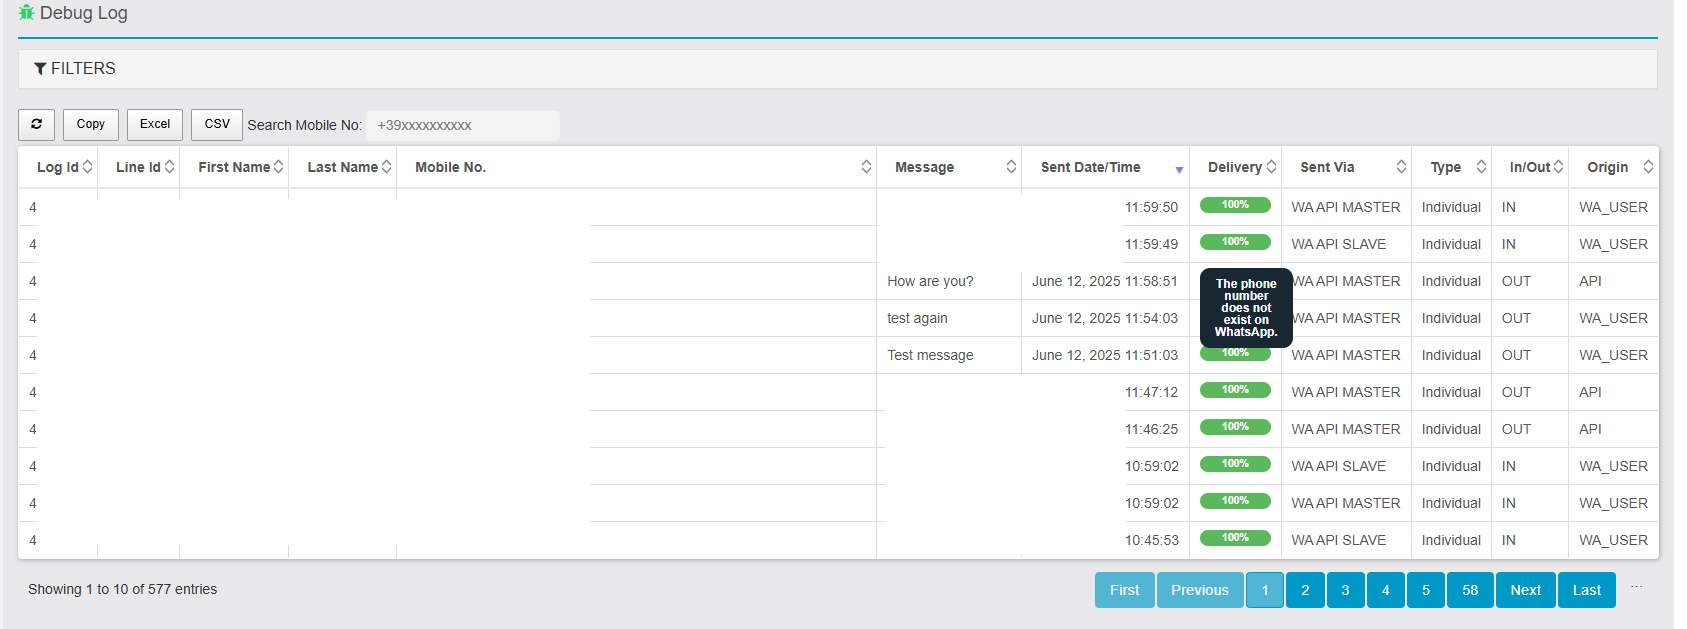The height and width of the screenshot is (629, 1687).
Task: Click the Copy button
Action: click(91, 125)
